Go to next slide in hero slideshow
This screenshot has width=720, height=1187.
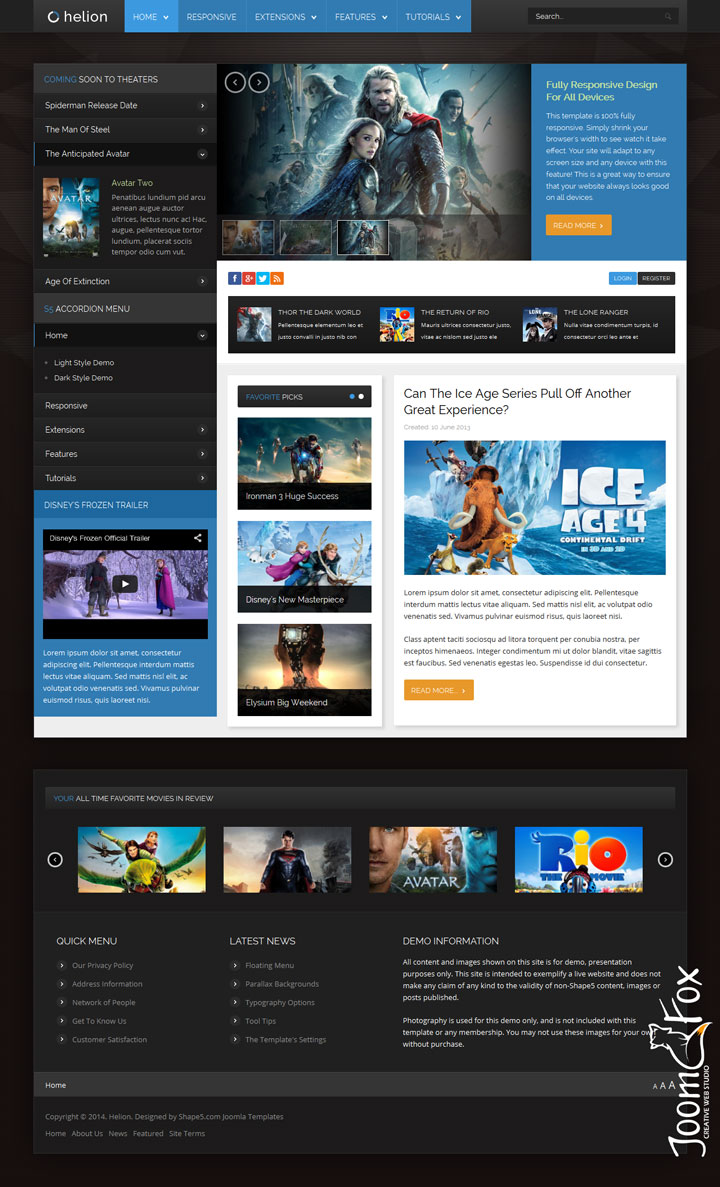259,82
